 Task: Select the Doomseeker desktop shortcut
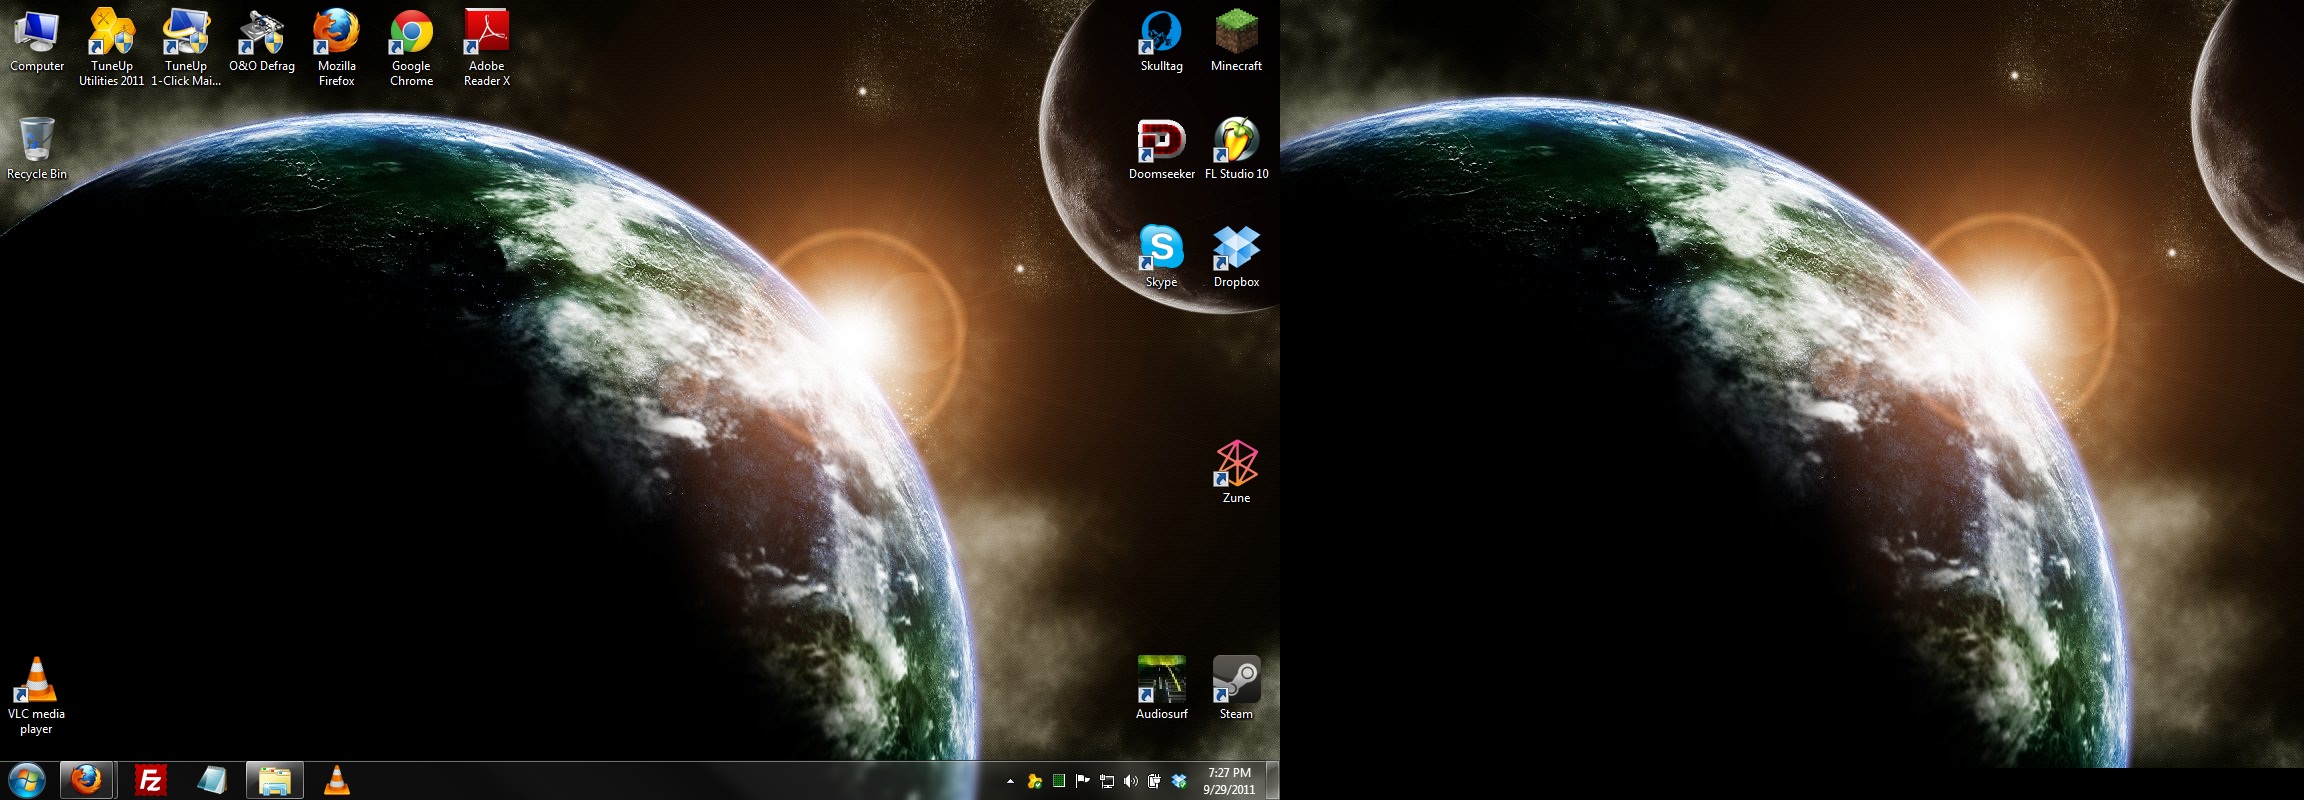tap(1161, 143)
